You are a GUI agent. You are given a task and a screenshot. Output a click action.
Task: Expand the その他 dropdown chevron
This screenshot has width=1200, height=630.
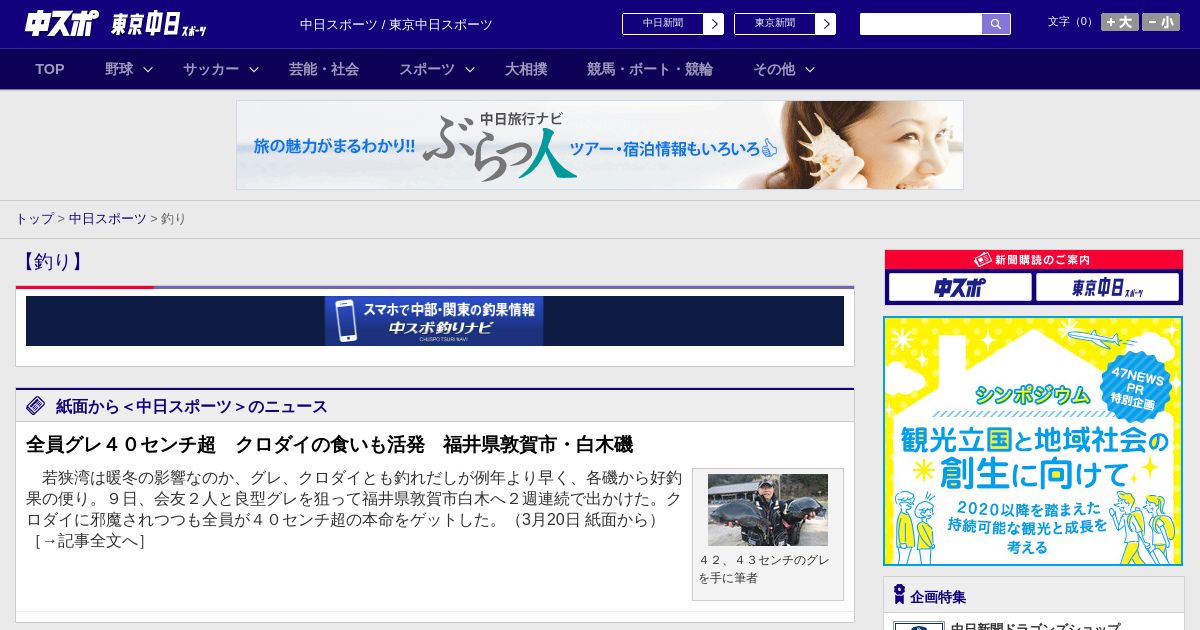point(810,69)
